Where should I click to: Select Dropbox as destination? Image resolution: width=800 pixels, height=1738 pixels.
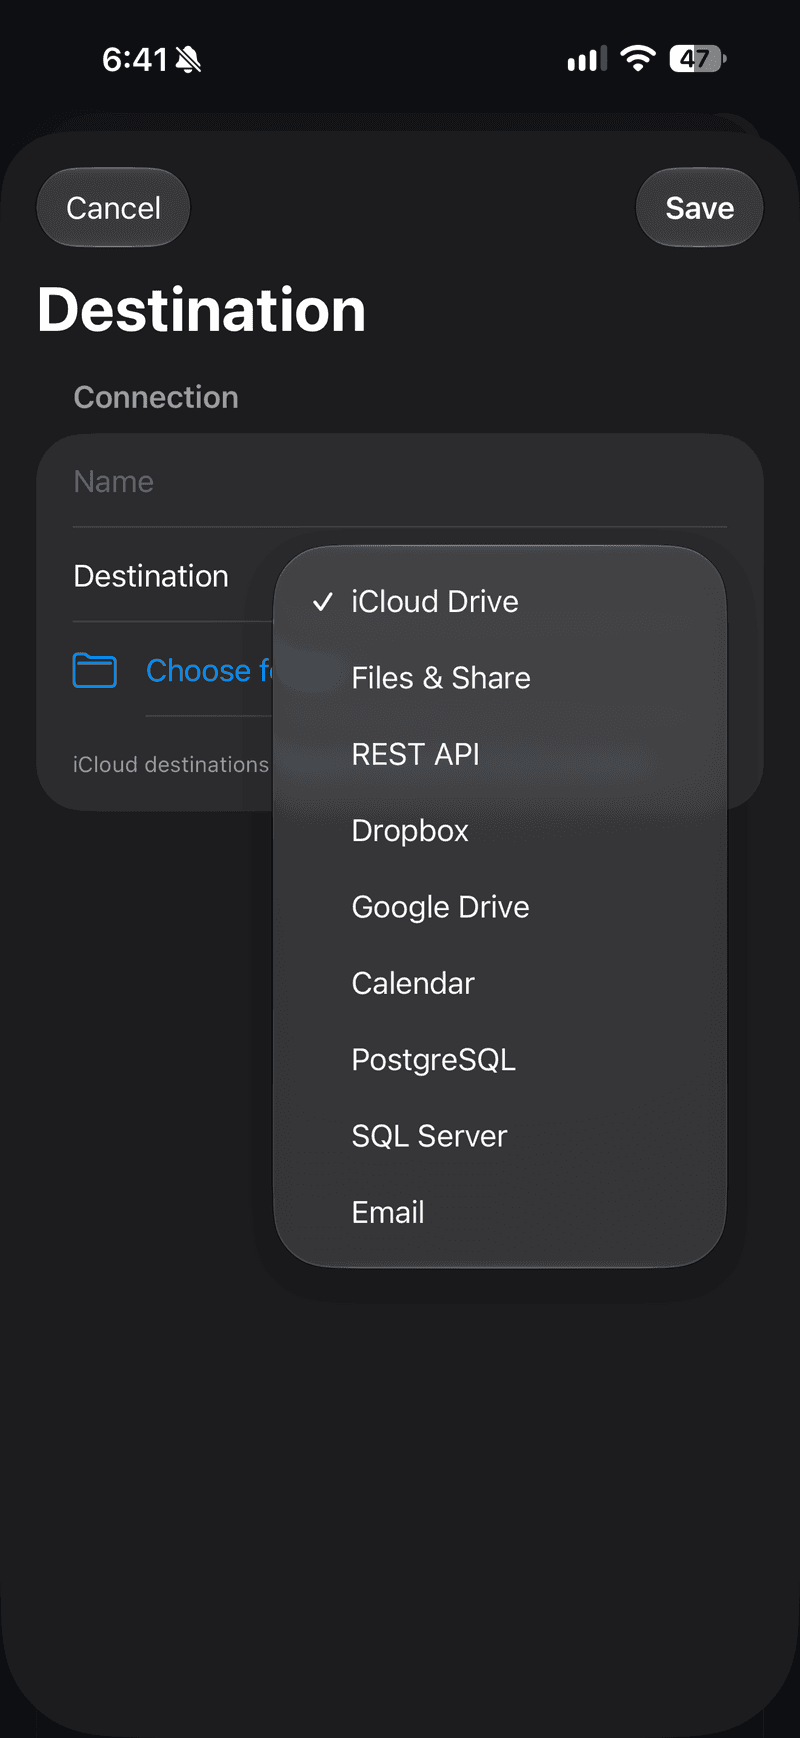pyautogui.click(x=500, y=830)
